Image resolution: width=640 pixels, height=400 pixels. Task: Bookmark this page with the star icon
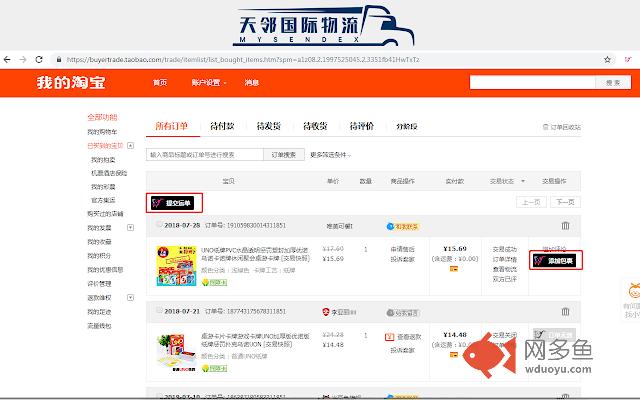coord(607,60)
